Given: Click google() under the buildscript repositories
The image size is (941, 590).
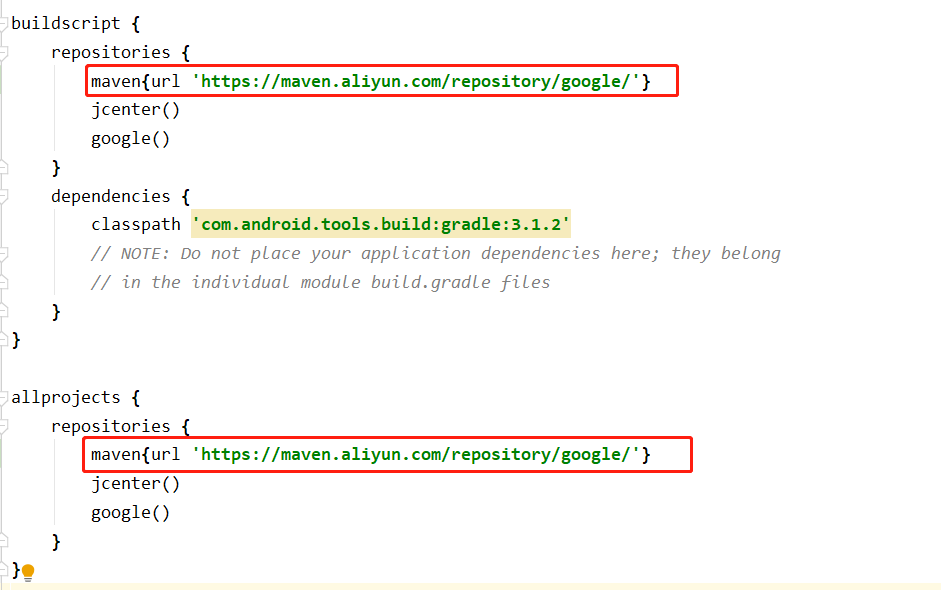Looking at the screenshot, I should point(133,138).
